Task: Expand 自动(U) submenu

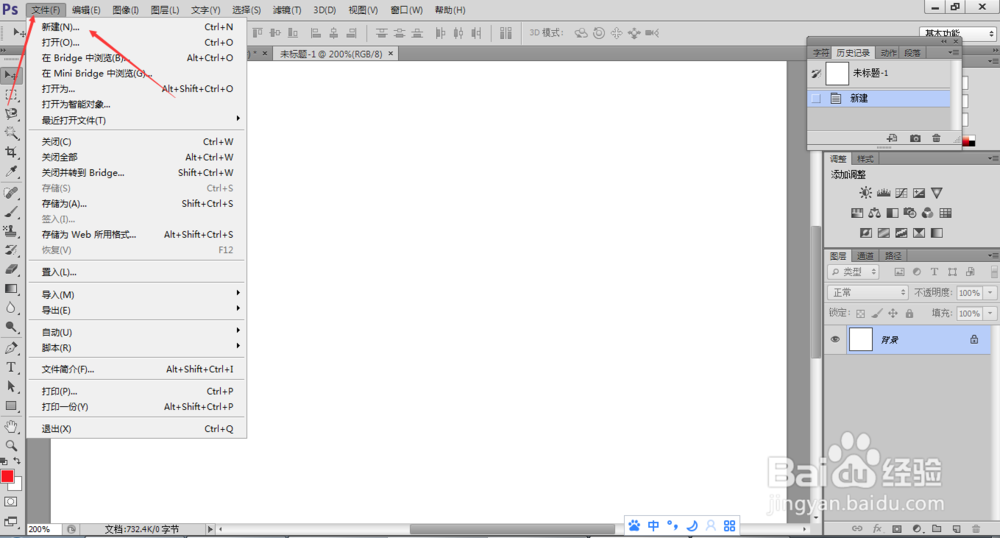Action: pyautogui.click(x=136, y=332)
